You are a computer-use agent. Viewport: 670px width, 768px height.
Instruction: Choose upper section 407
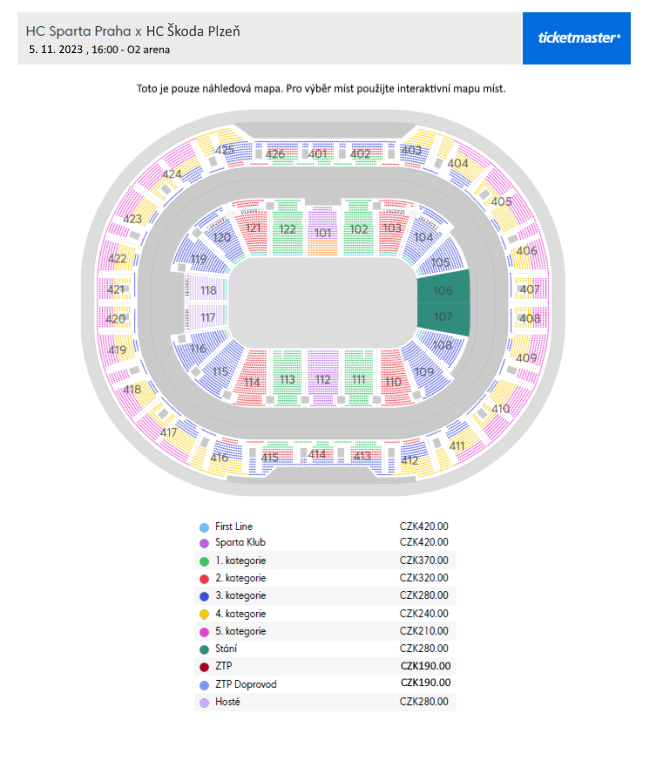tap(530, 289)
